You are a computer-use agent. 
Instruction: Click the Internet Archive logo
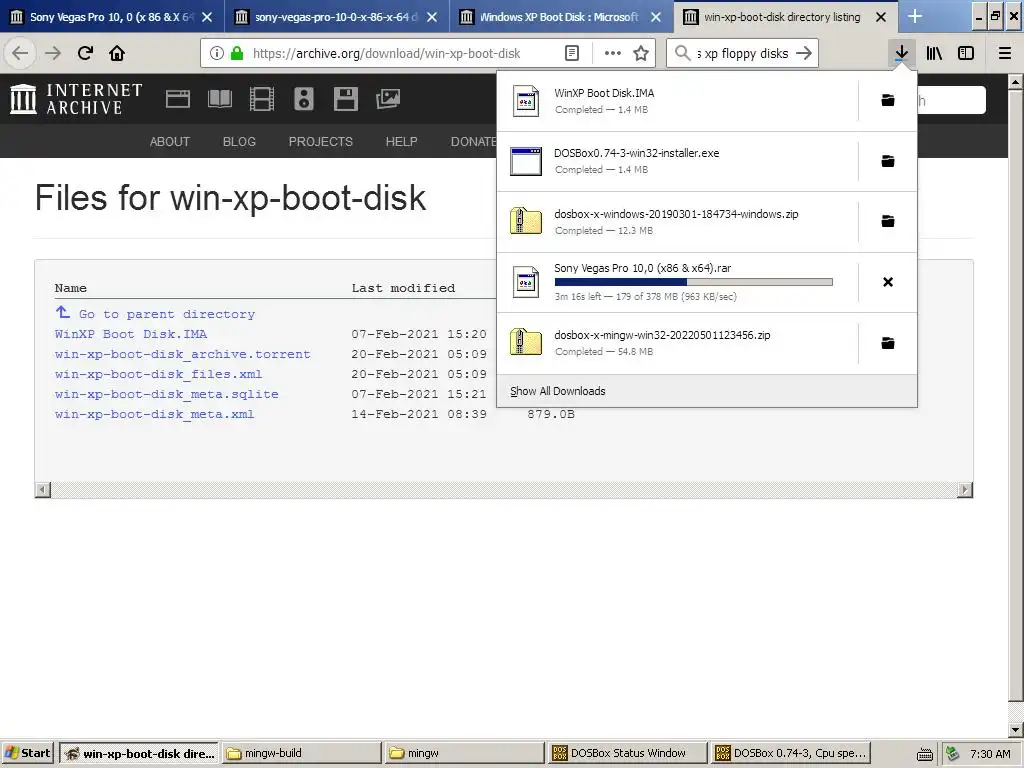pyautogui.click(x=76, y=99)
